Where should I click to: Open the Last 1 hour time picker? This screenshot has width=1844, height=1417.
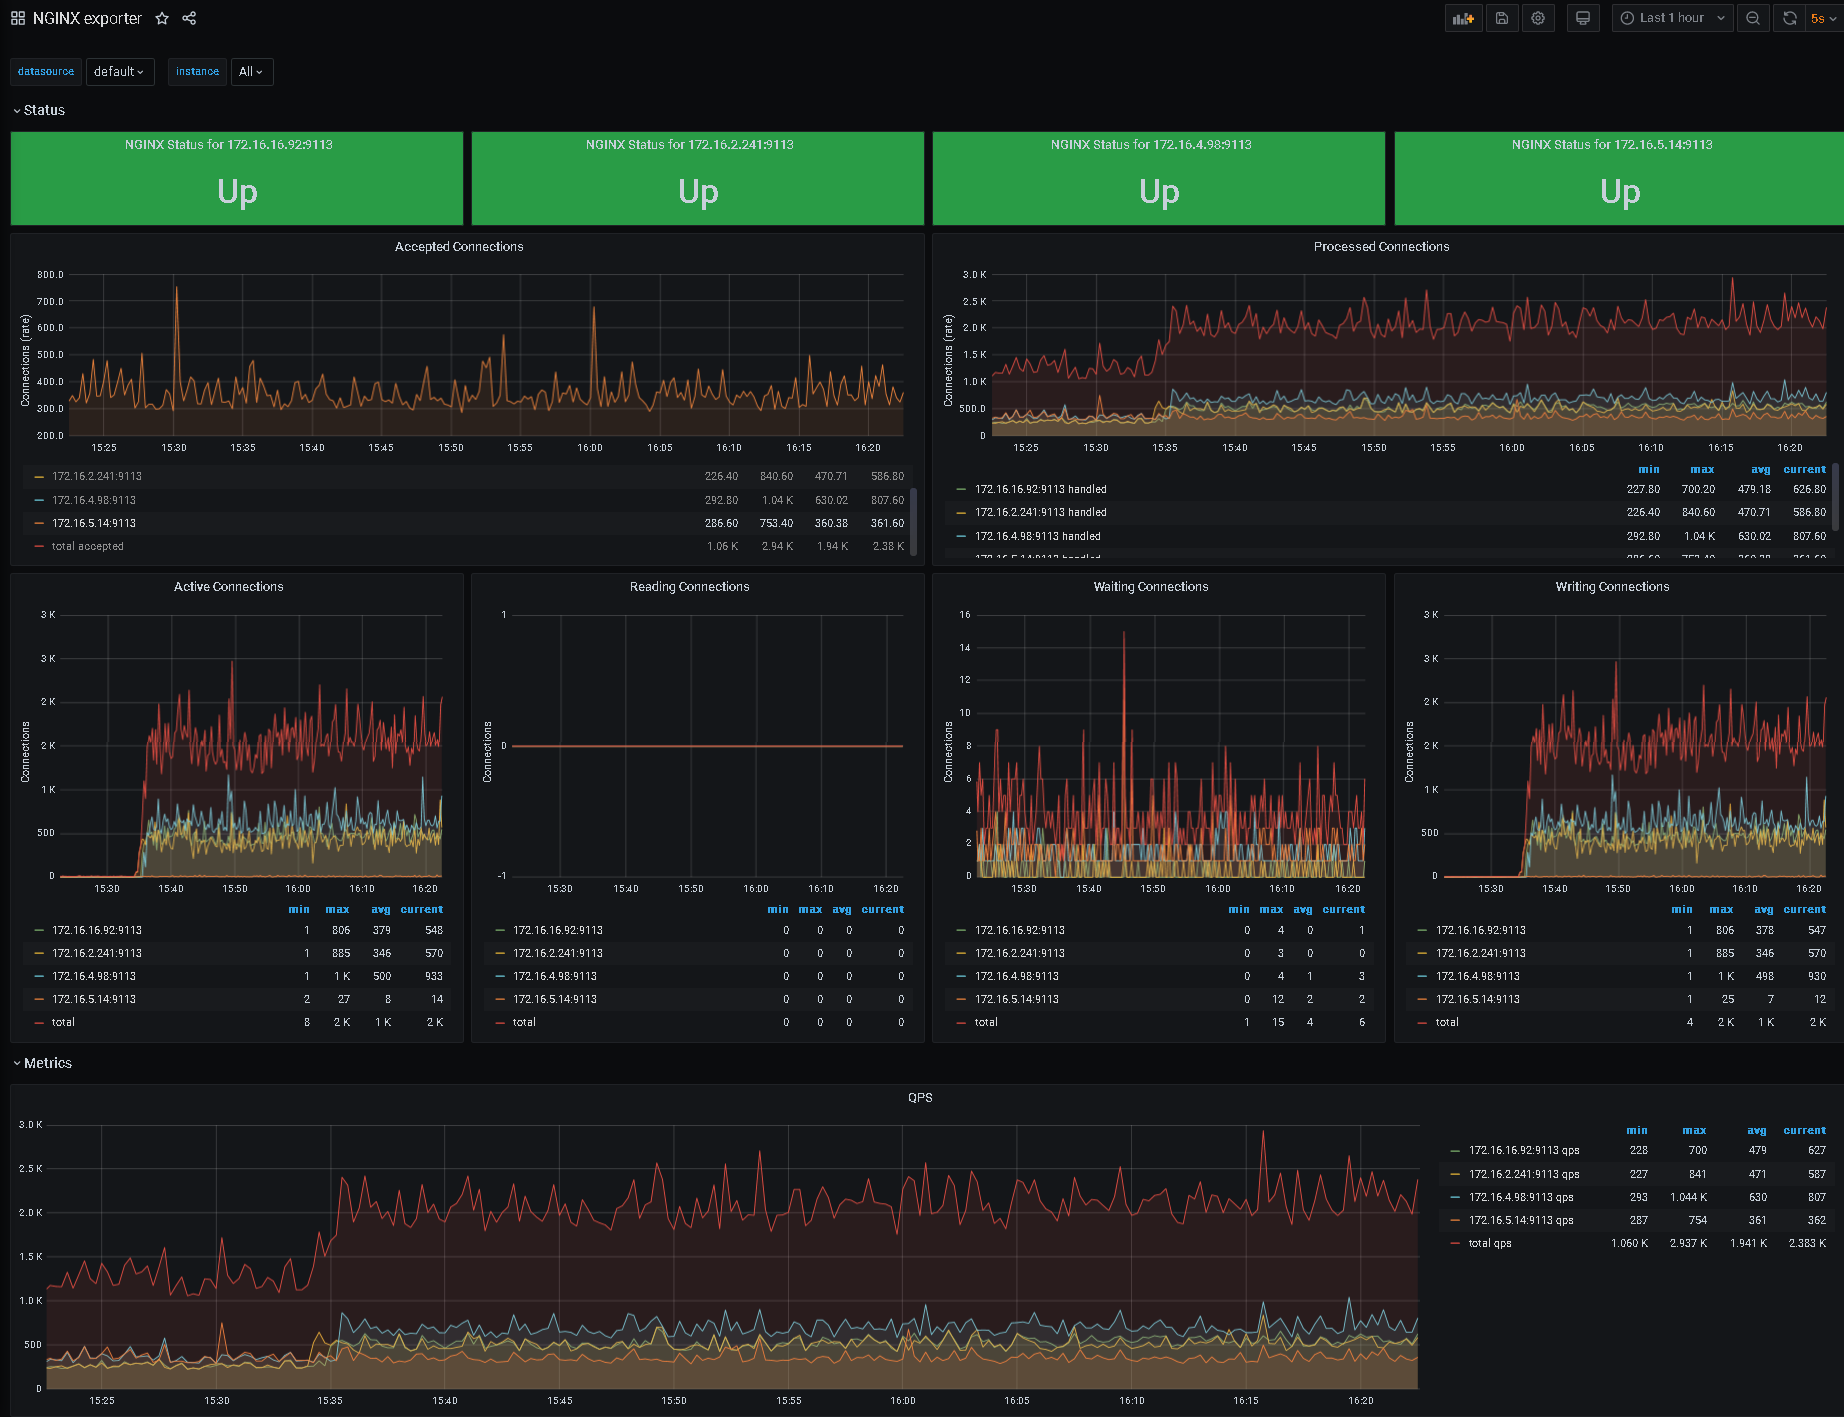tap(1672, 18)
